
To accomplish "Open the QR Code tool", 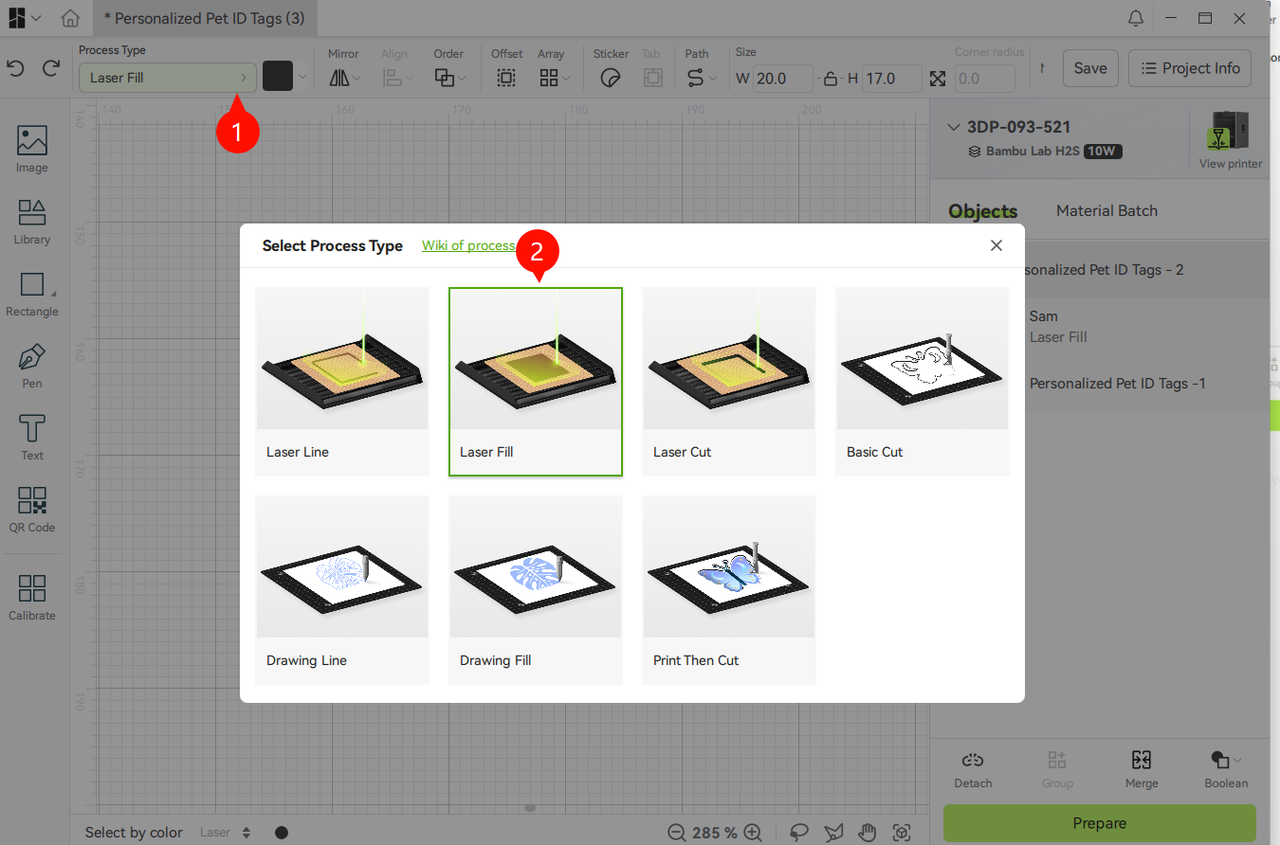I will 32,509.
